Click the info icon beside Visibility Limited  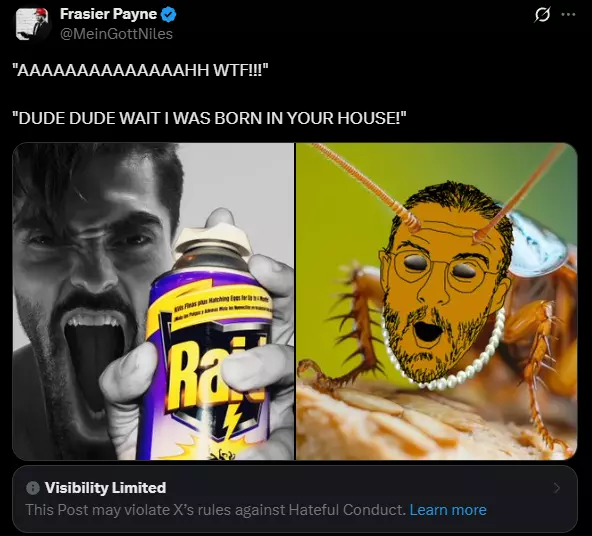pyautogui.click(x=33, y=488)
